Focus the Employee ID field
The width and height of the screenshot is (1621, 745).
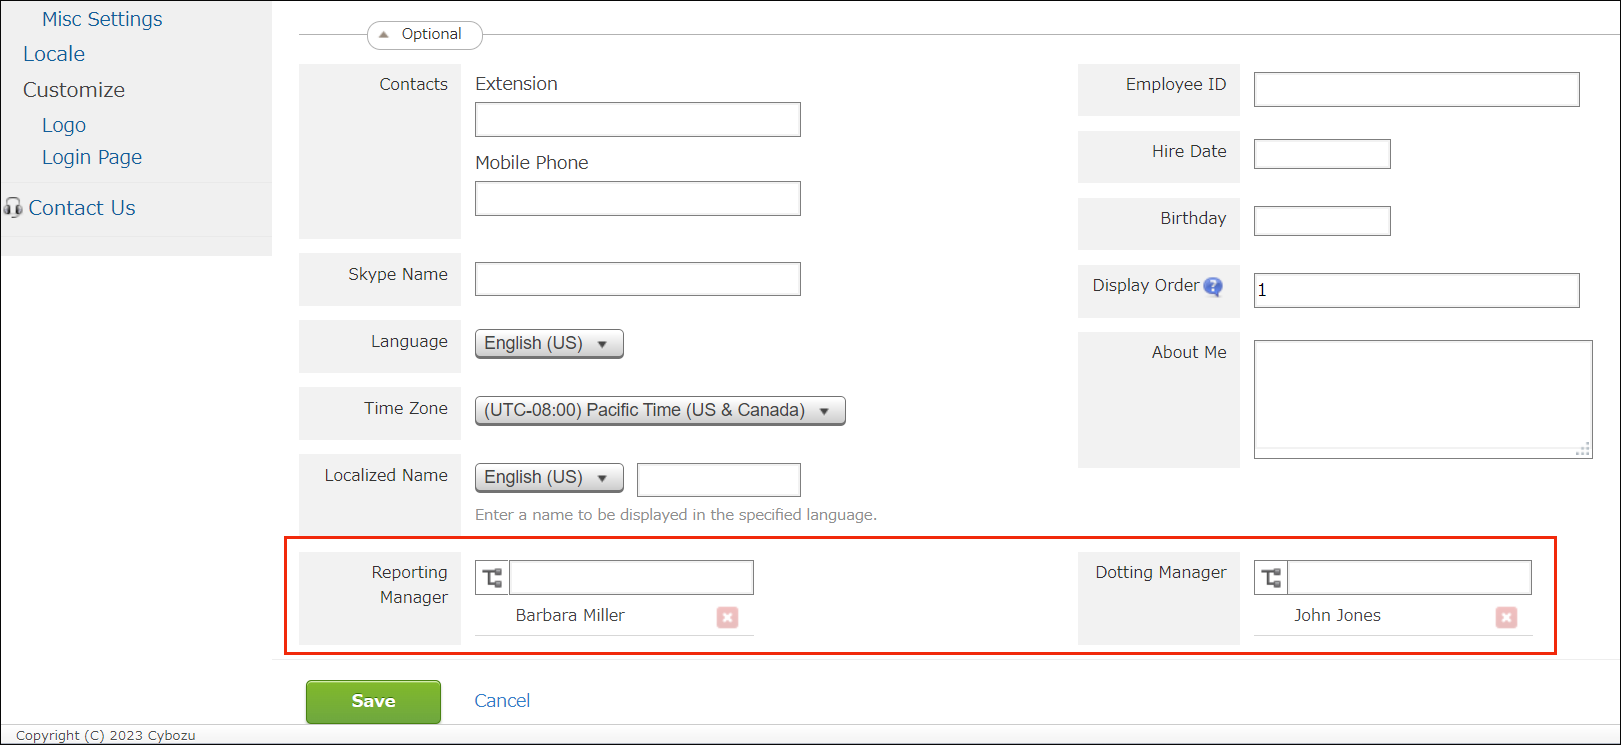tap(1417, 89)
